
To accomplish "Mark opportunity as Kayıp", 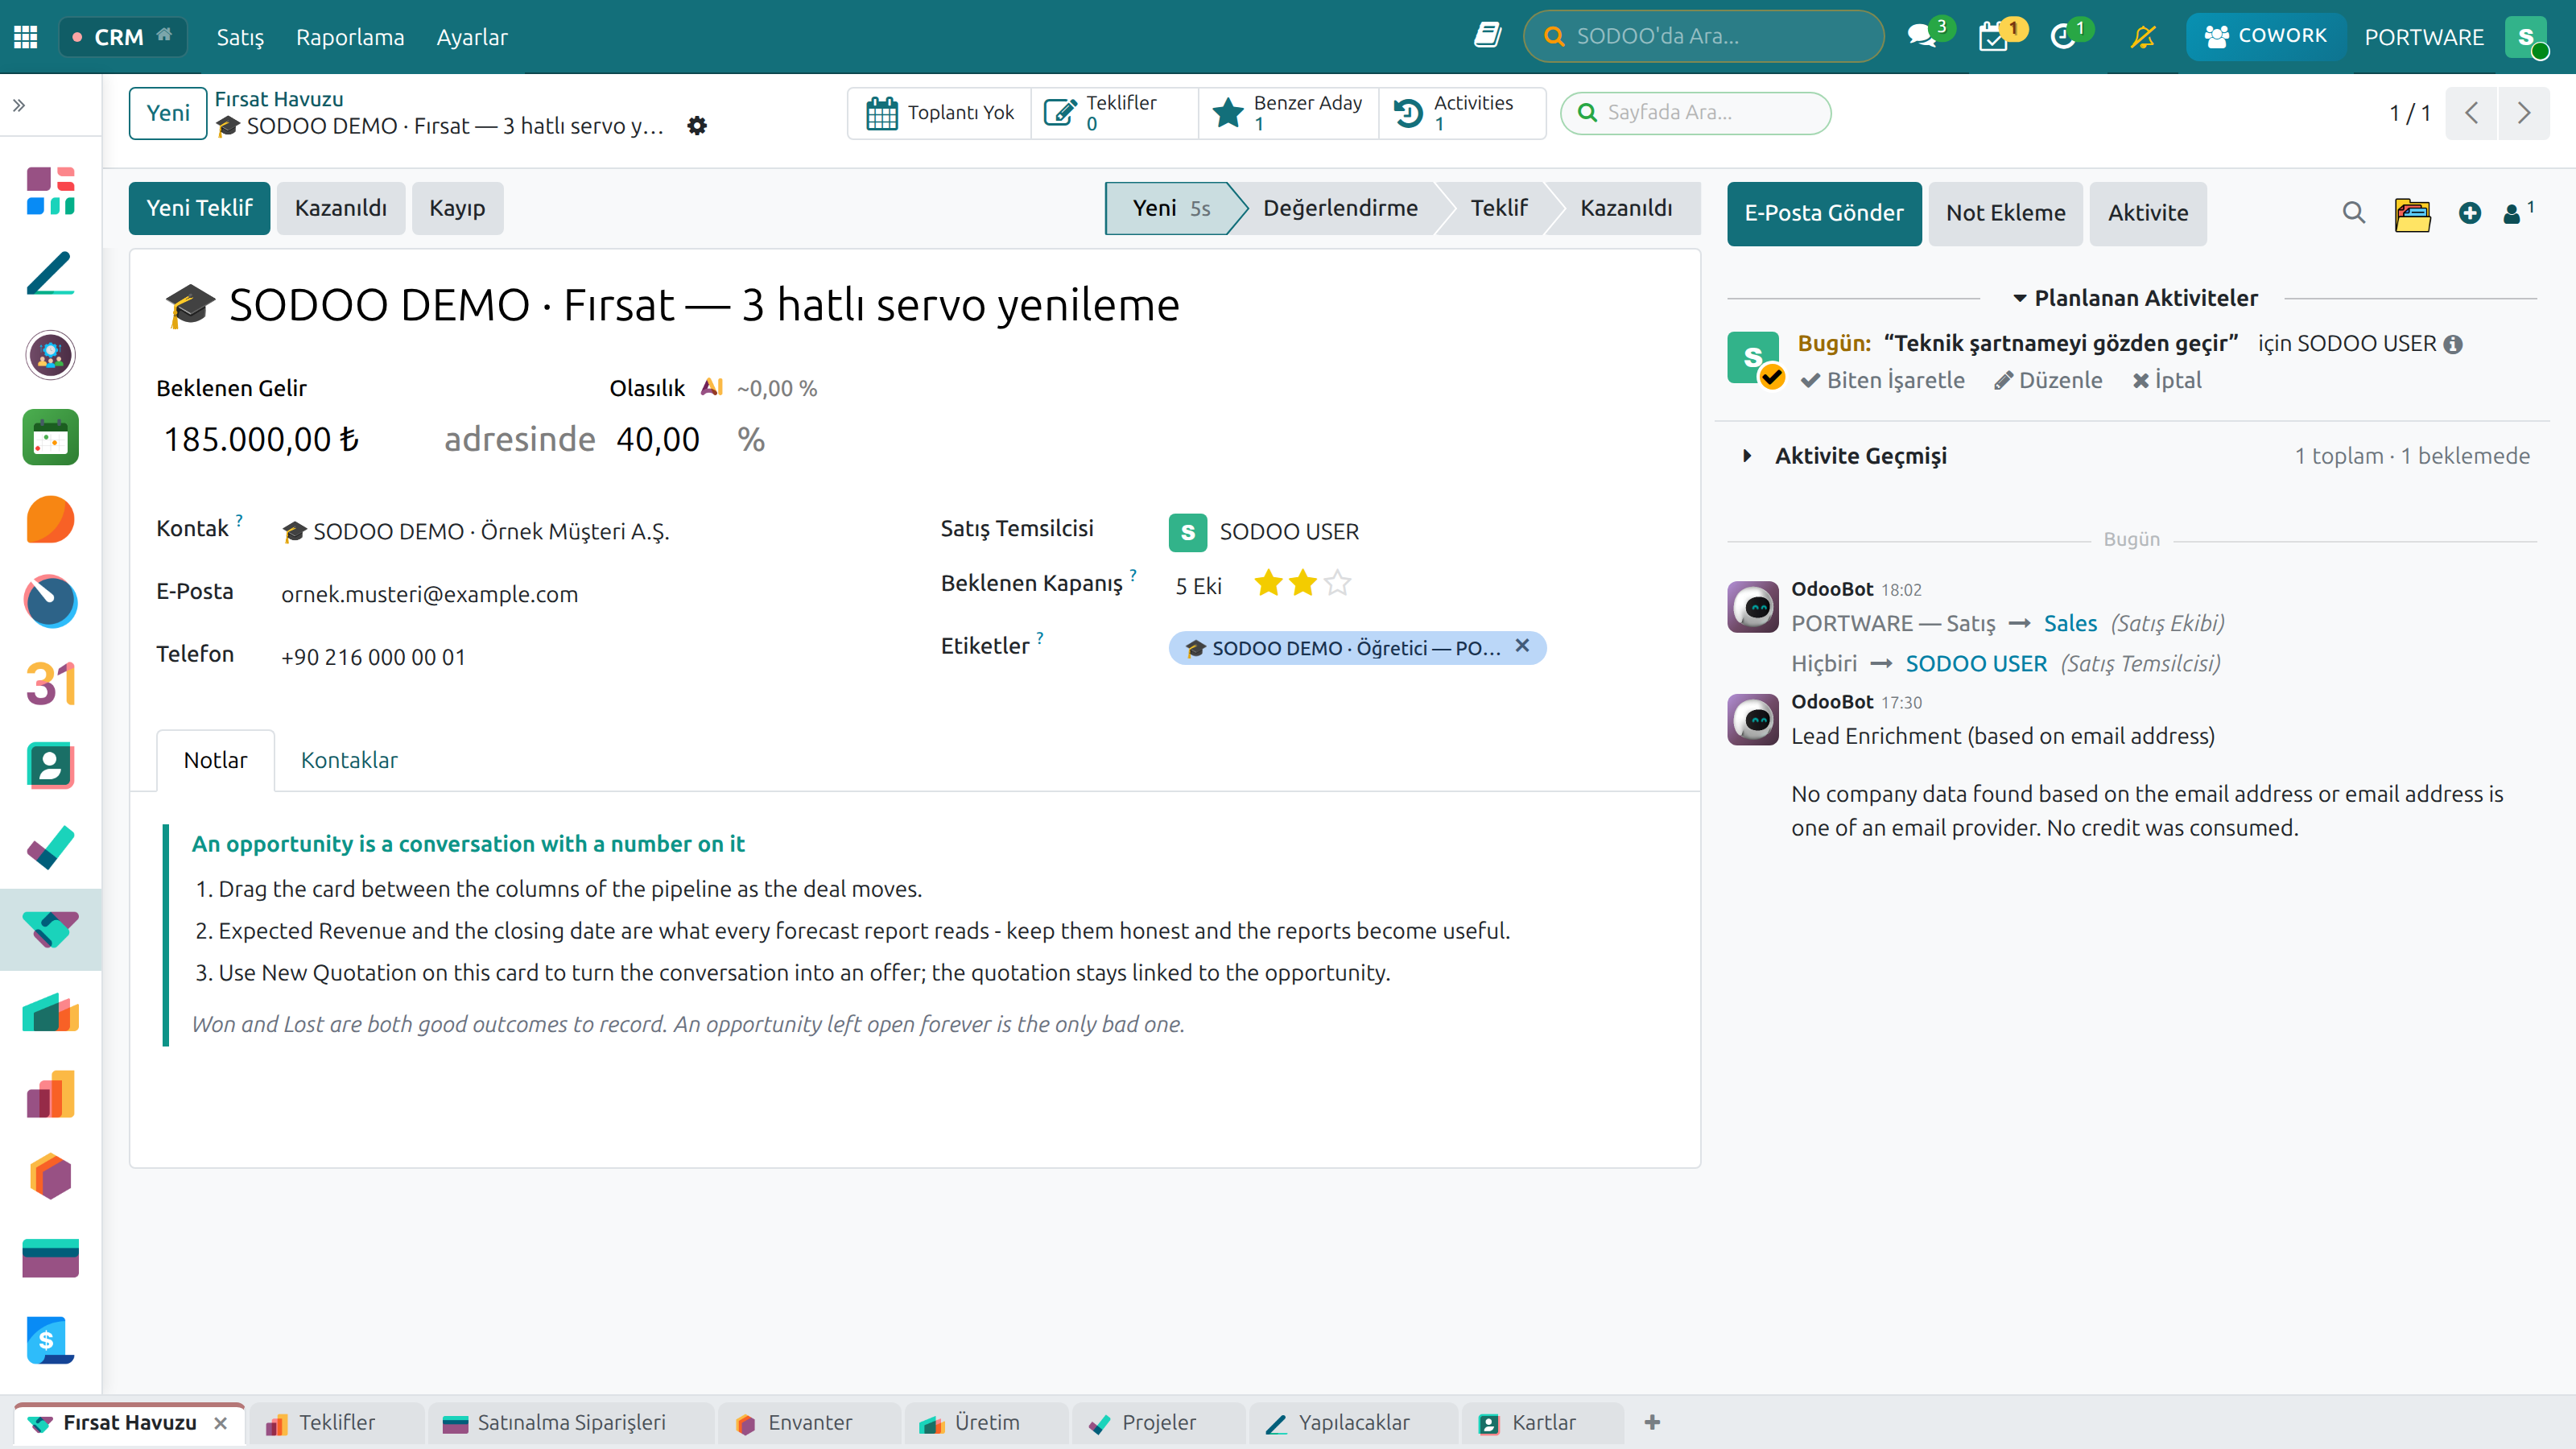I will 457,208.
